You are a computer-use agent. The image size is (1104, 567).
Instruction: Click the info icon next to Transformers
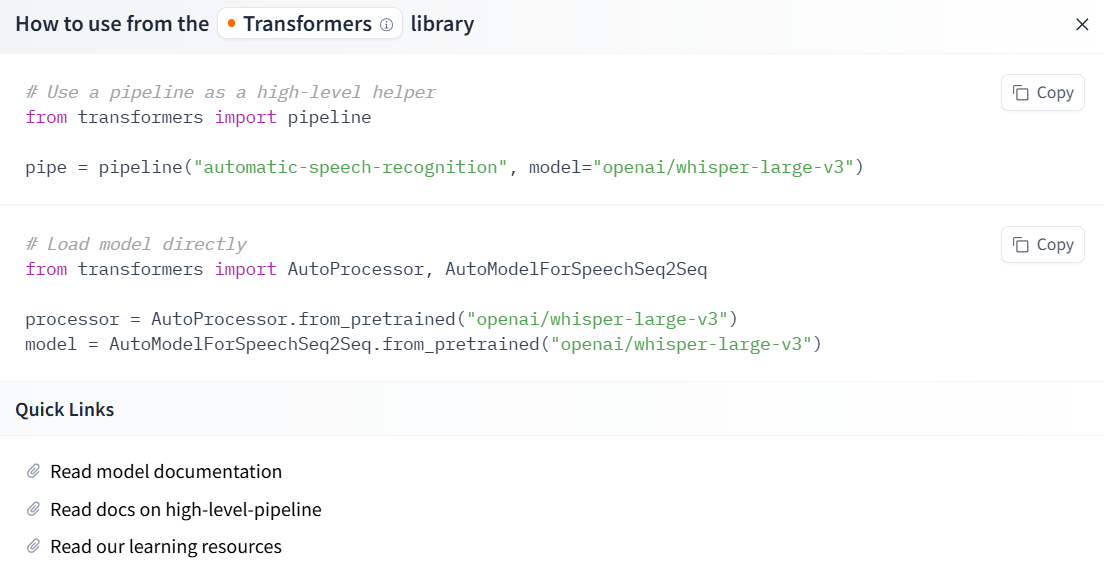point(387,25)
